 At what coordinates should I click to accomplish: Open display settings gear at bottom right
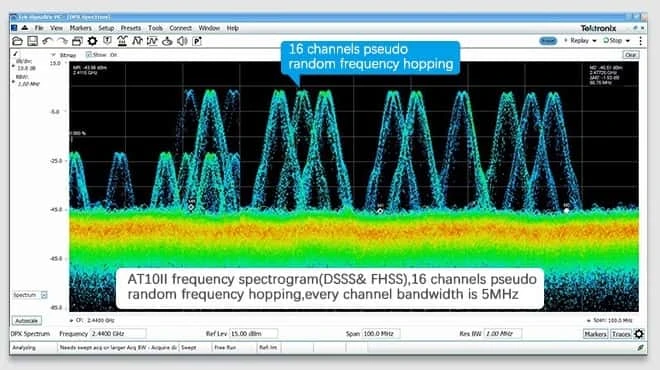click(x=639, y=334)
